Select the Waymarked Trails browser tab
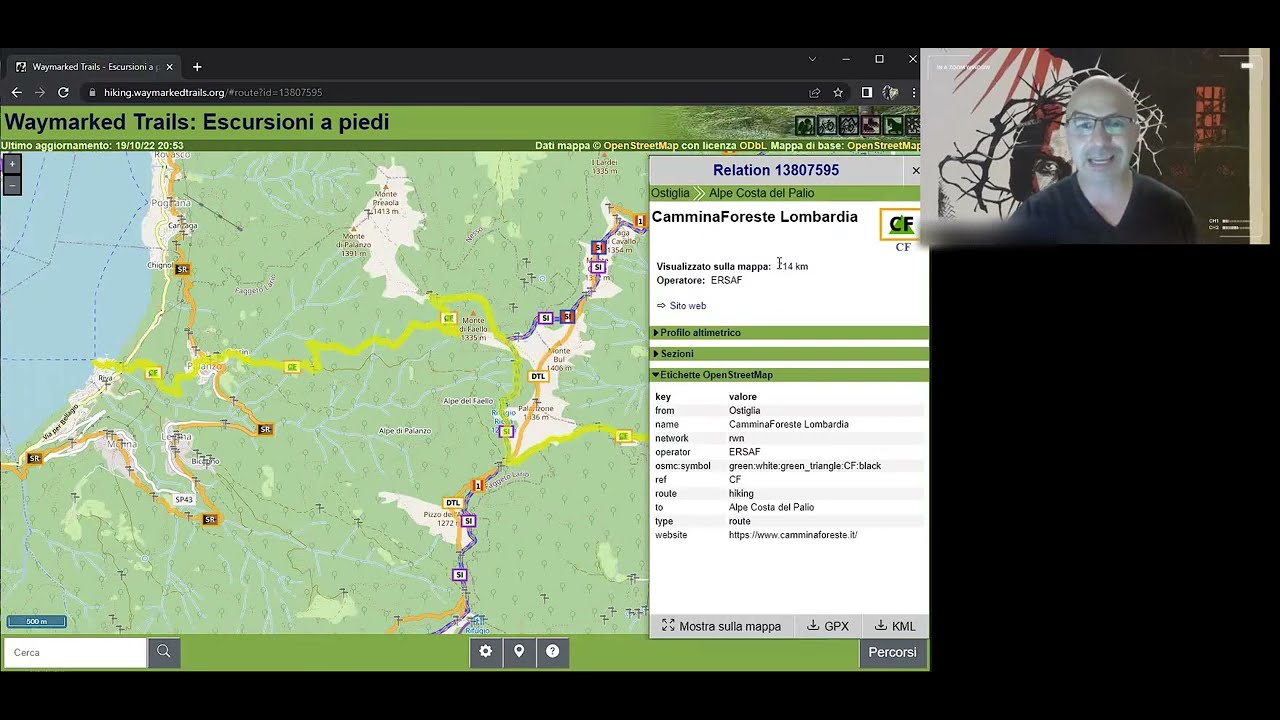Screen dimensions: 1280x720 pos(93,67)
